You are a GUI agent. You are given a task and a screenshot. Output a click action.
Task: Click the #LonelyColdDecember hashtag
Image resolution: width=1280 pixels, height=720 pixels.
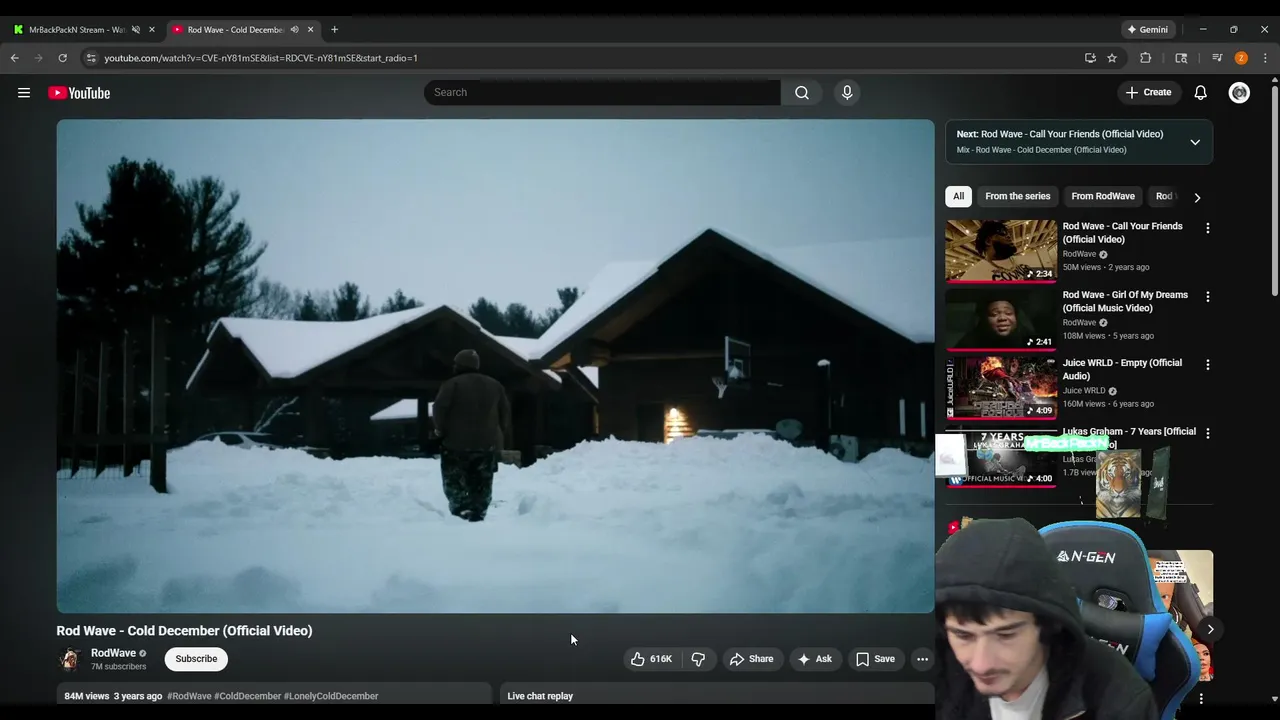point(331,696)
